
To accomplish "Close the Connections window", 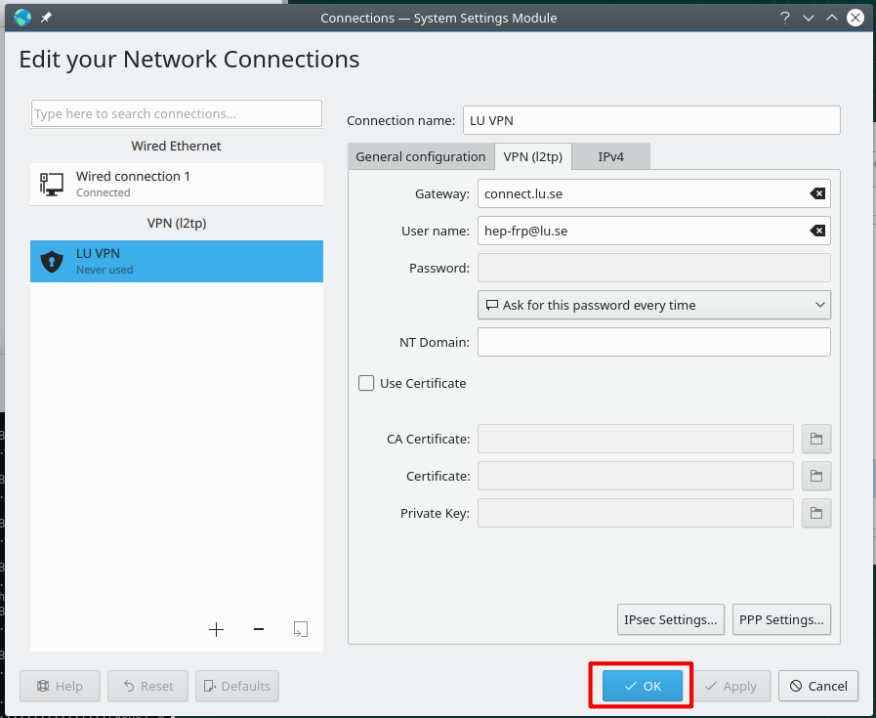I will (855, 18).
